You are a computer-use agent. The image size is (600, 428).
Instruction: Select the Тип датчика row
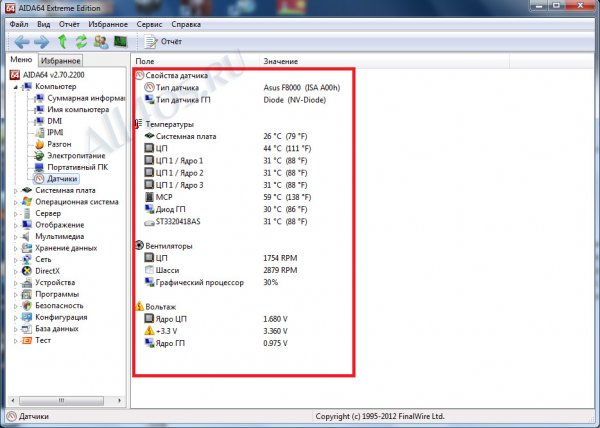242,88
